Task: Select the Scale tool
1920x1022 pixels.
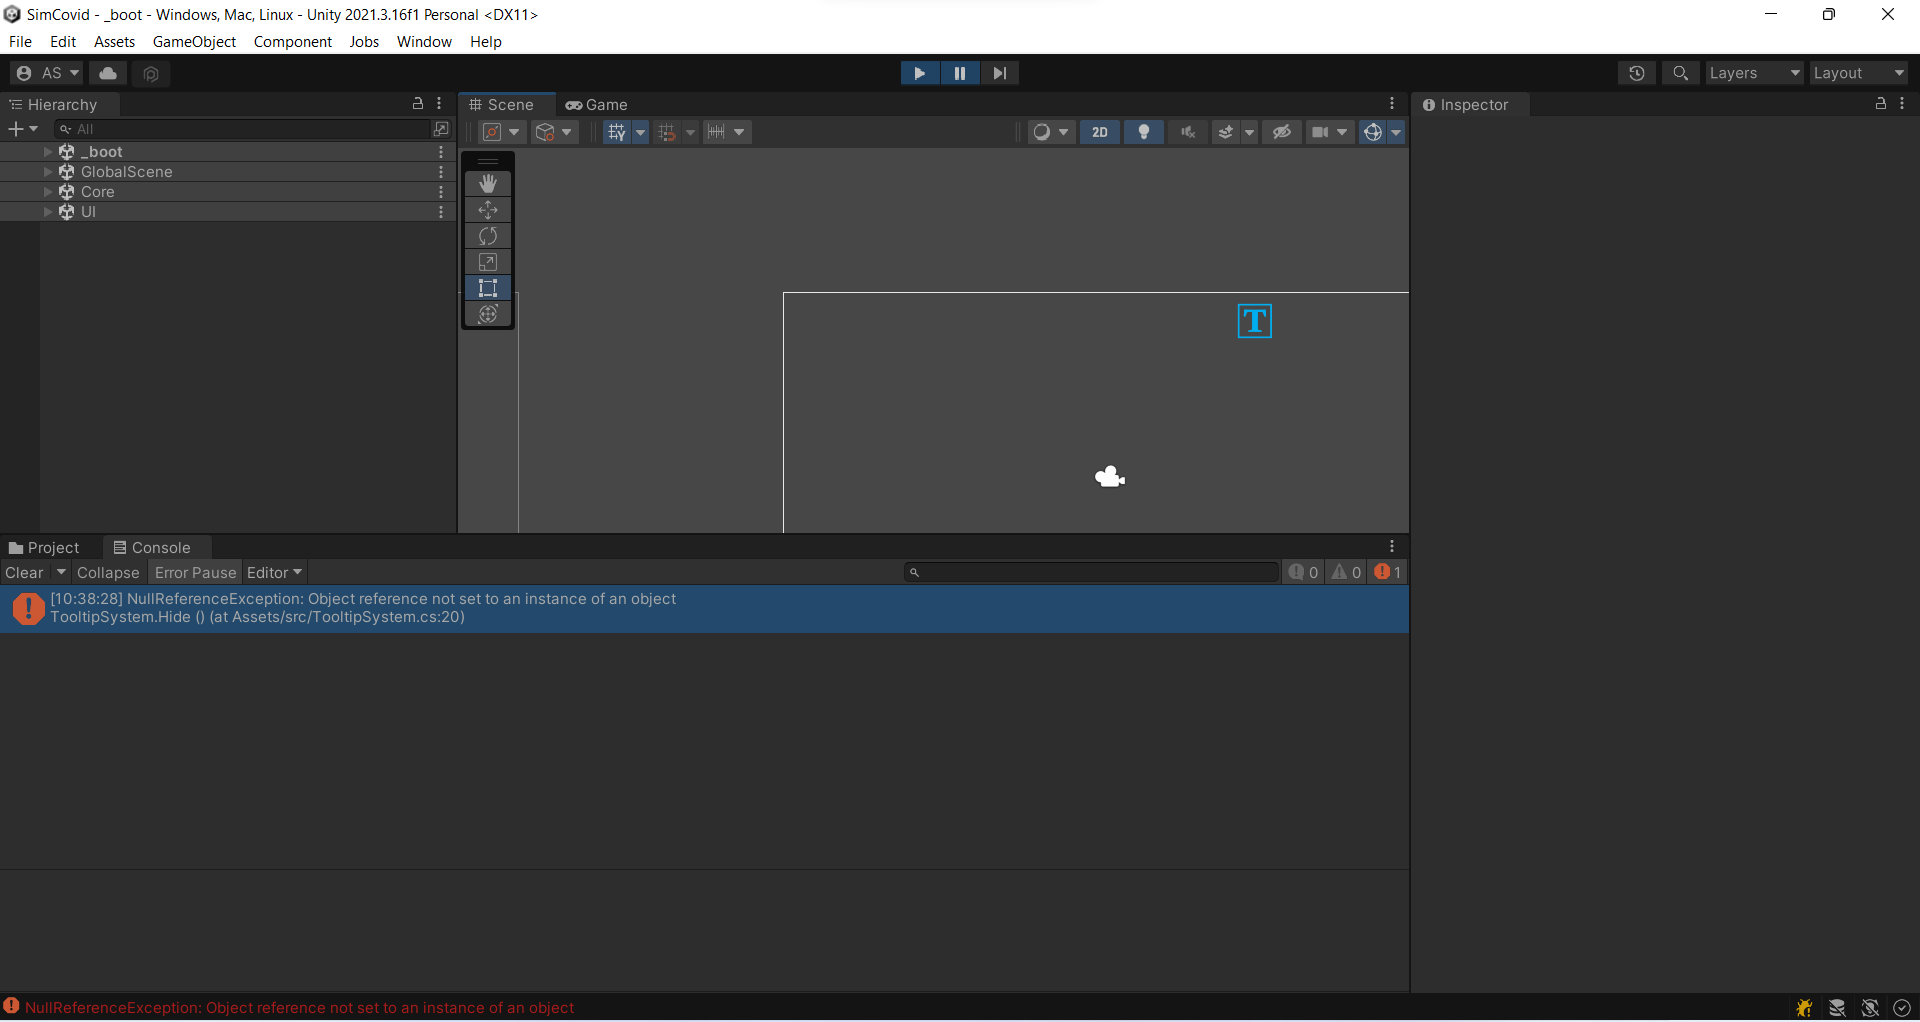Action: (x=487, y=261)
